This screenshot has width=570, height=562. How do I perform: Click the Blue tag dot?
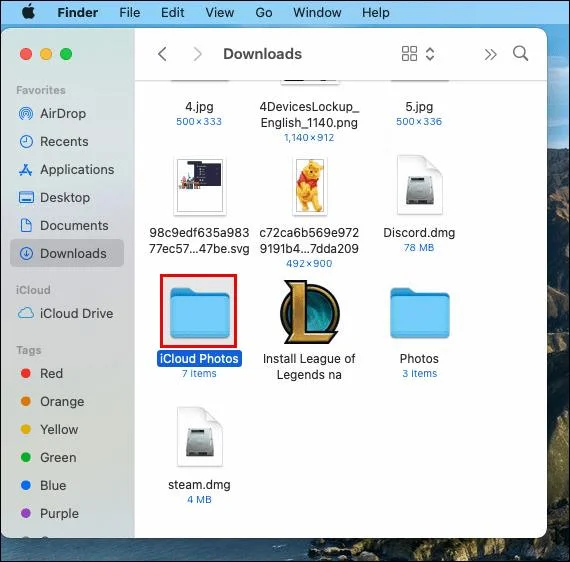click(25, 485)
